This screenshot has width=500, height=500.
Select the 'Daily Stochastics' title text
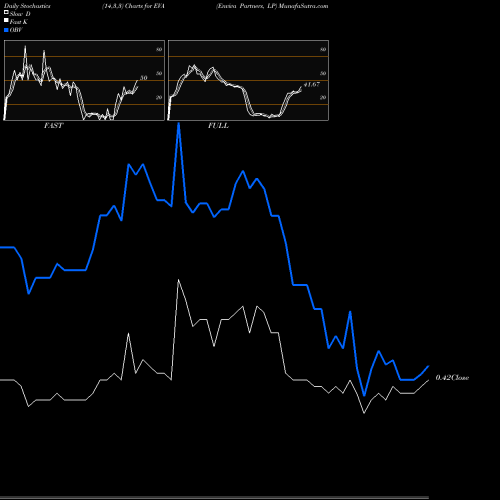click(27, 6)
